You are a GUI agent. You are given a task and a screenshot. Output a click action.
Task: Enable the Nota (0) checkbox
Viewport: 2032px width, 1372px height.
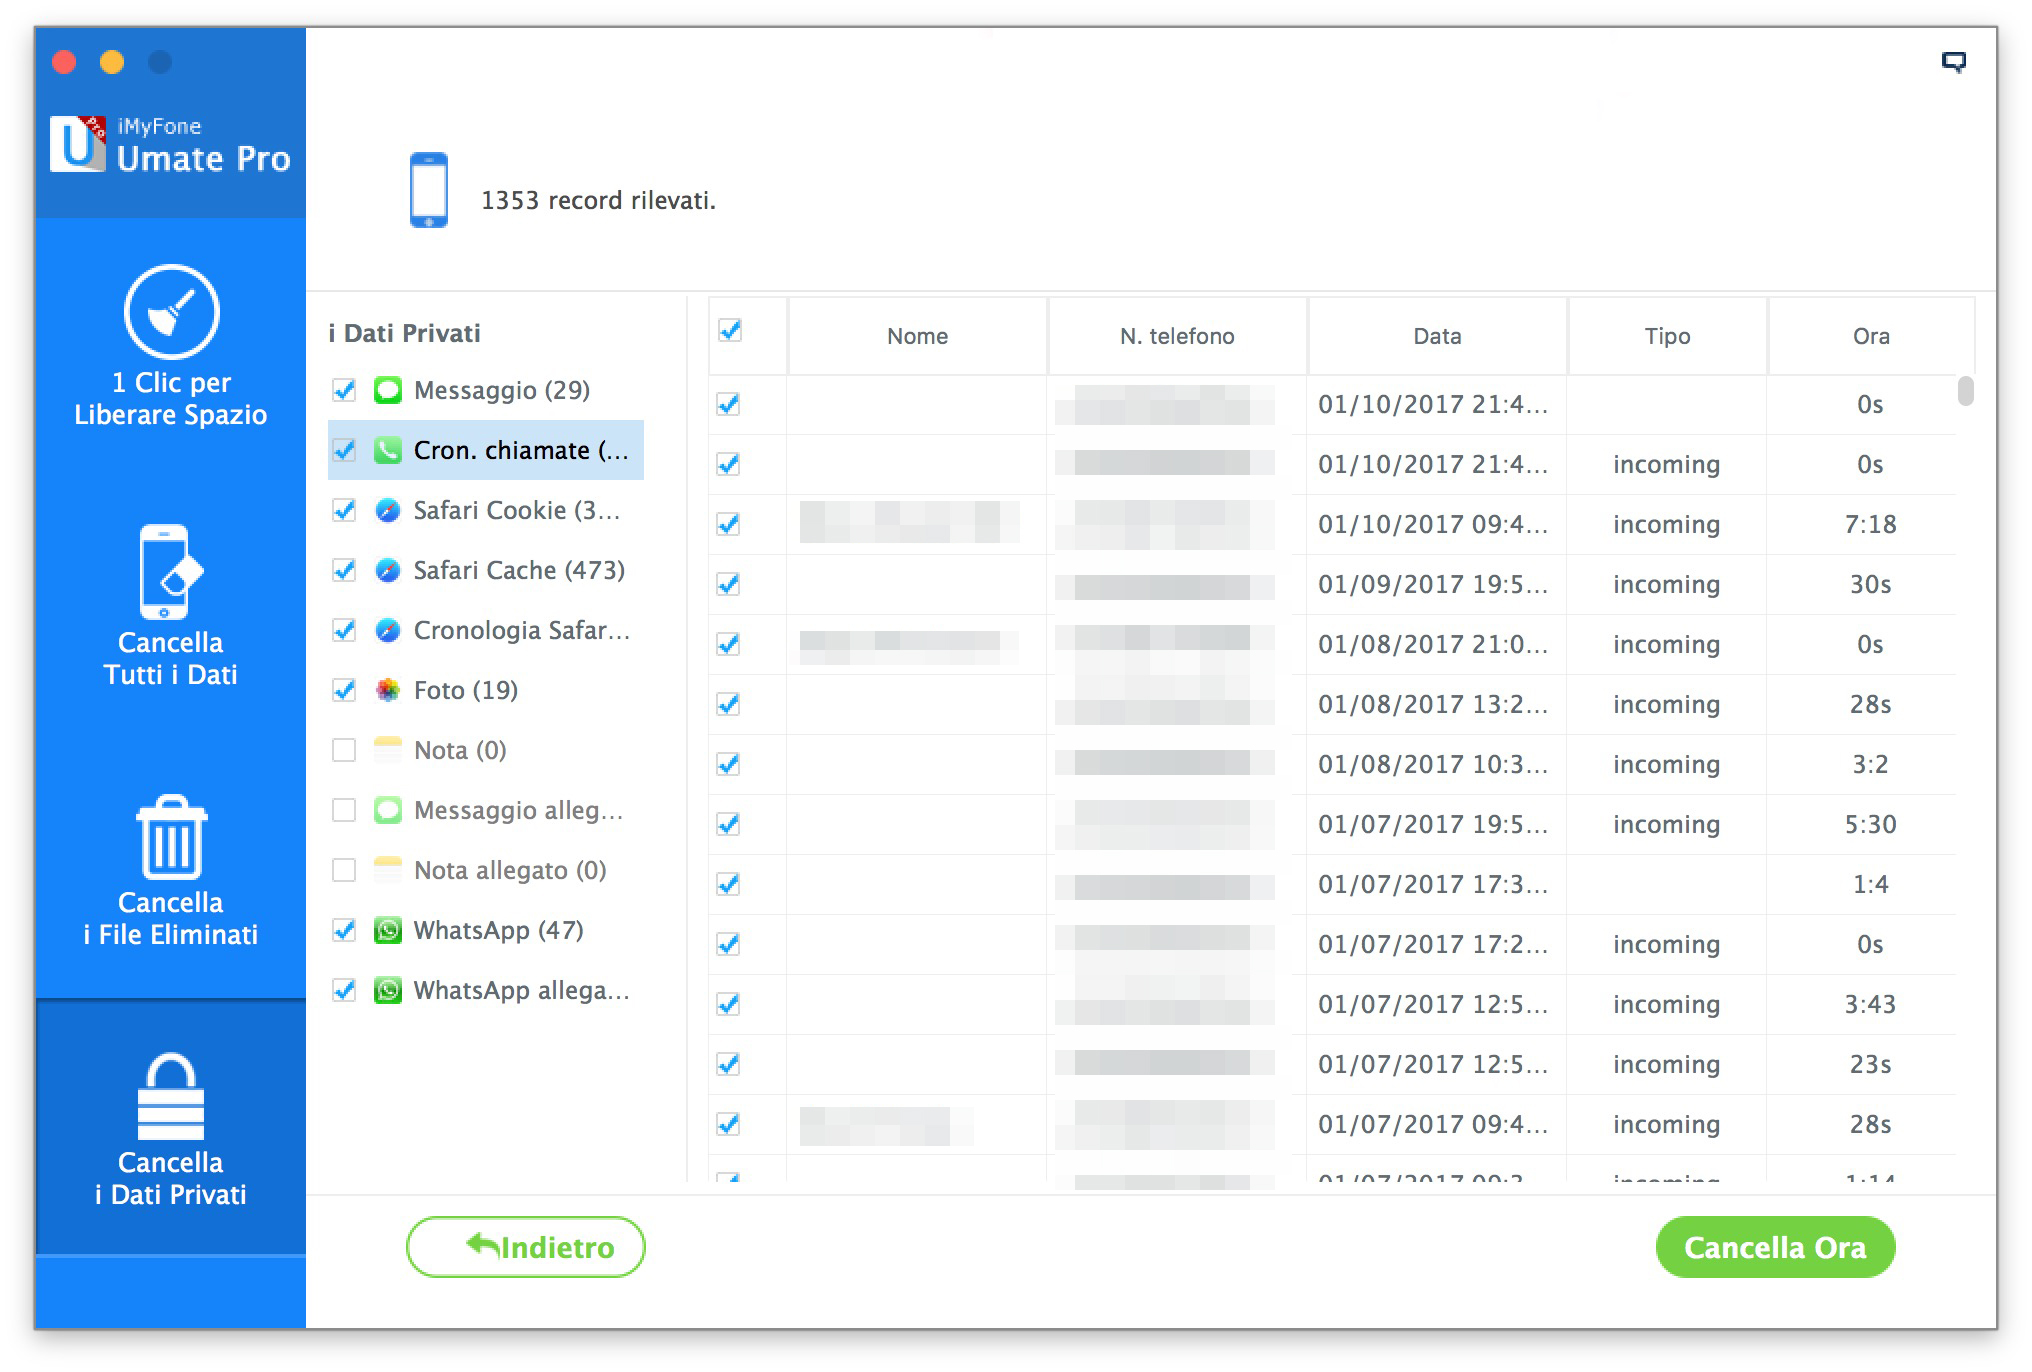point(344,750)
